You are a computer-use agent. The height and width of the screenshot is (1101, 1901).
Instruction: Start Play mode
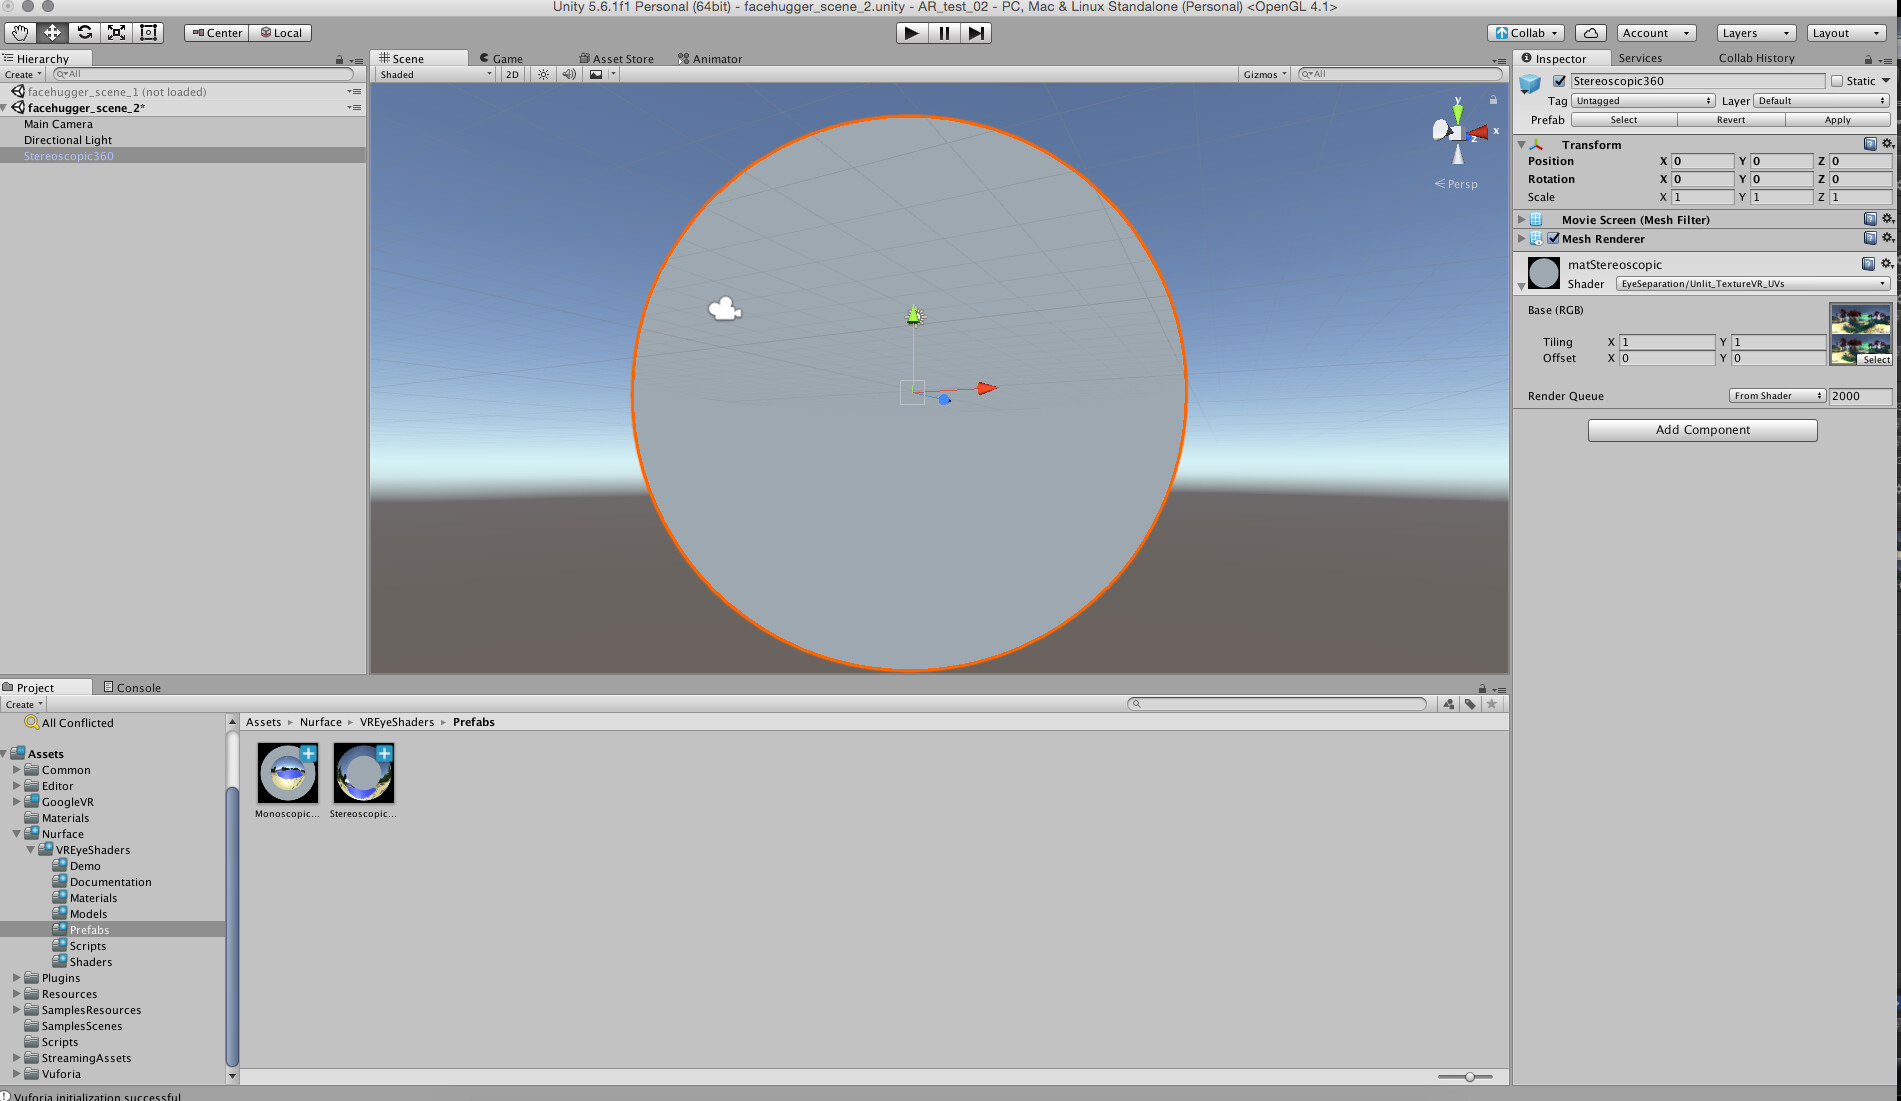(911, 33)
